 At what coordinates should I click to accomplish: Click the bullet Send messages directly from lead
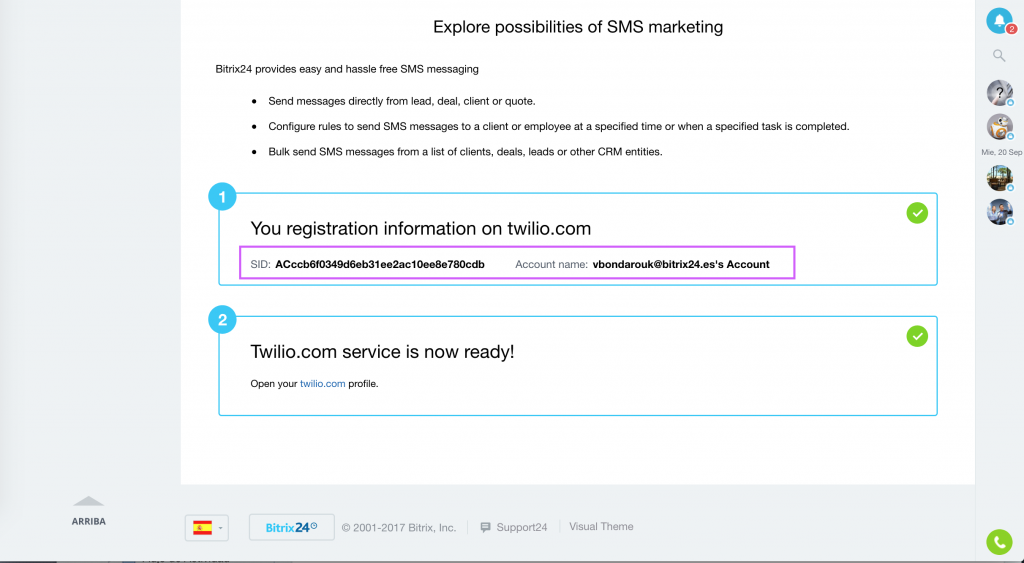(402, 101)
